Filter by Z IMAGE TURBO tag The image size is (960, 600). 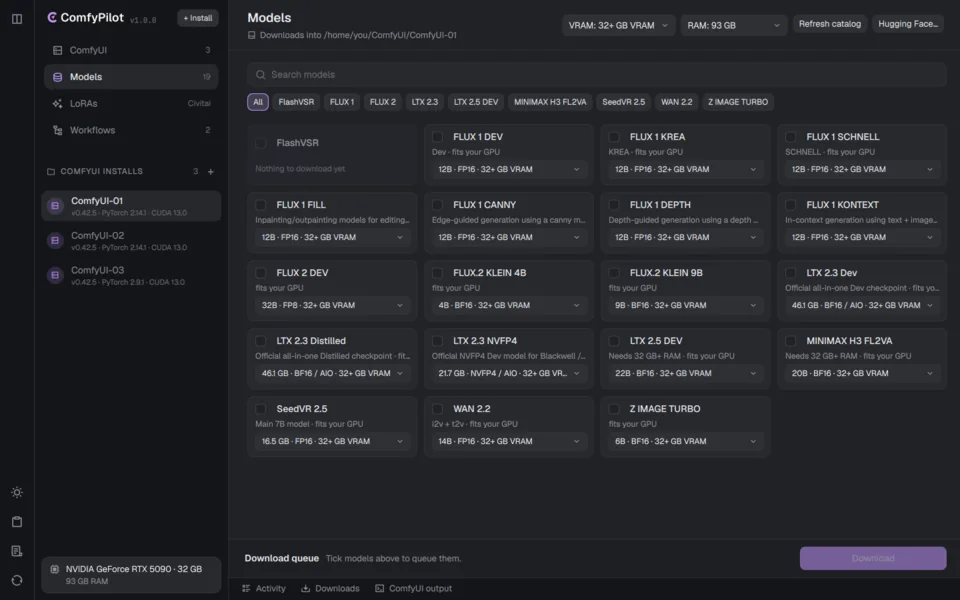[x=738, y=102]
